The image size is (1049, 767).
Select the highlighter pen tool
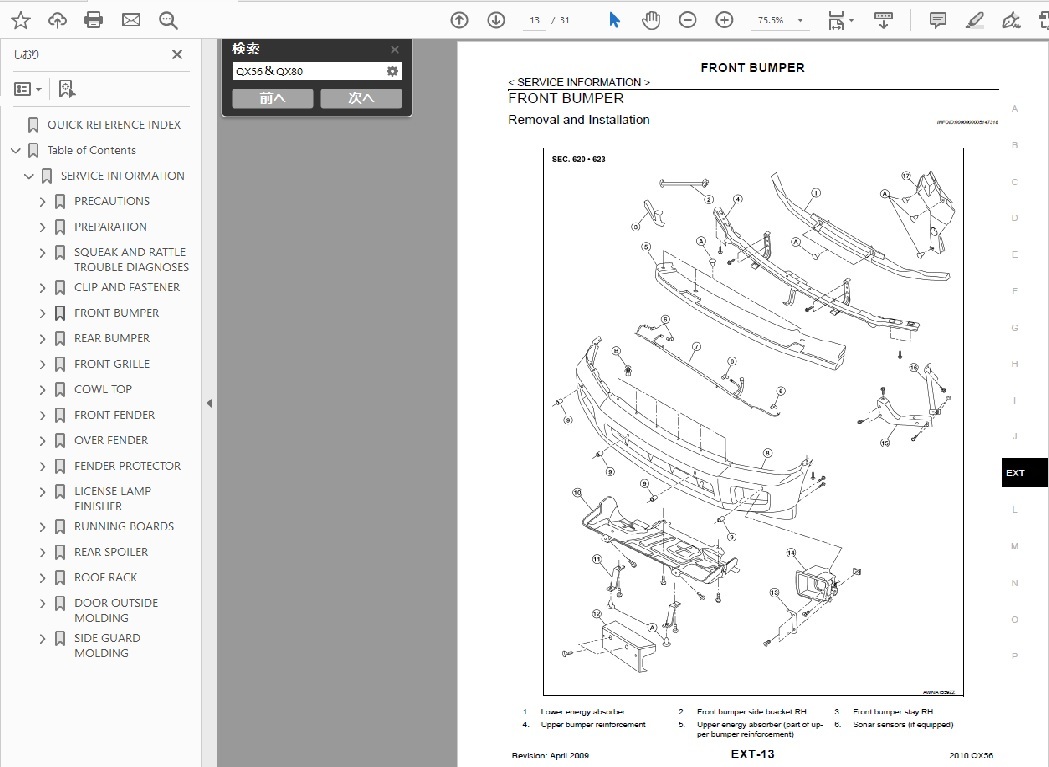click(975, 20)
